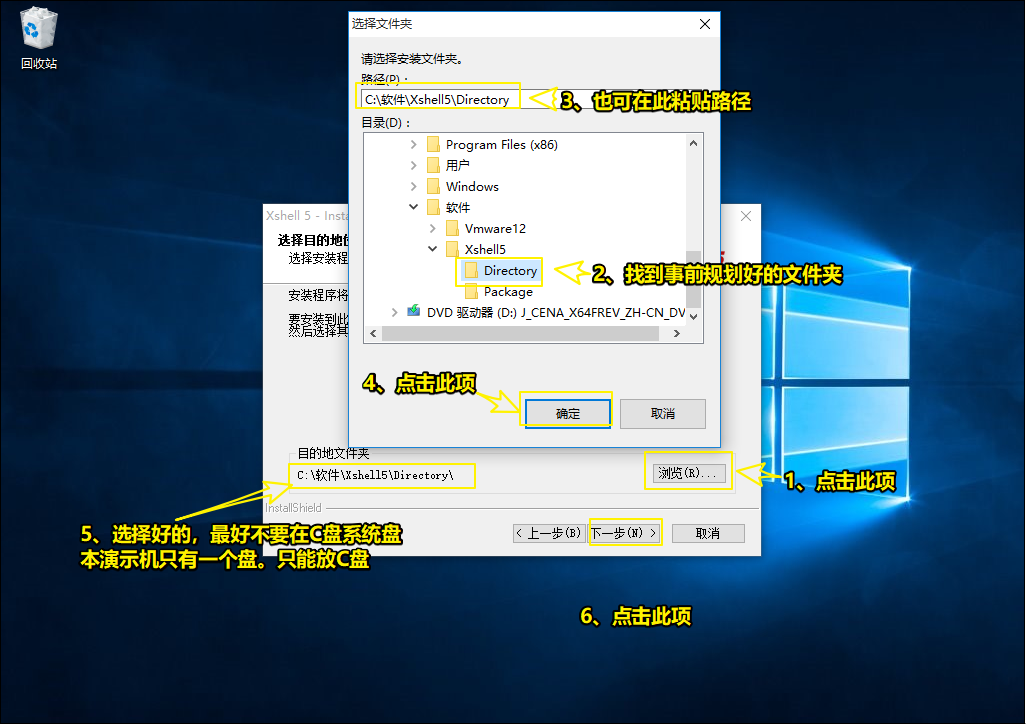The width and height of the screenshot is (1026, 724).
Task: Click the 目的地文件夹 path text
Action: coord(375,475)
